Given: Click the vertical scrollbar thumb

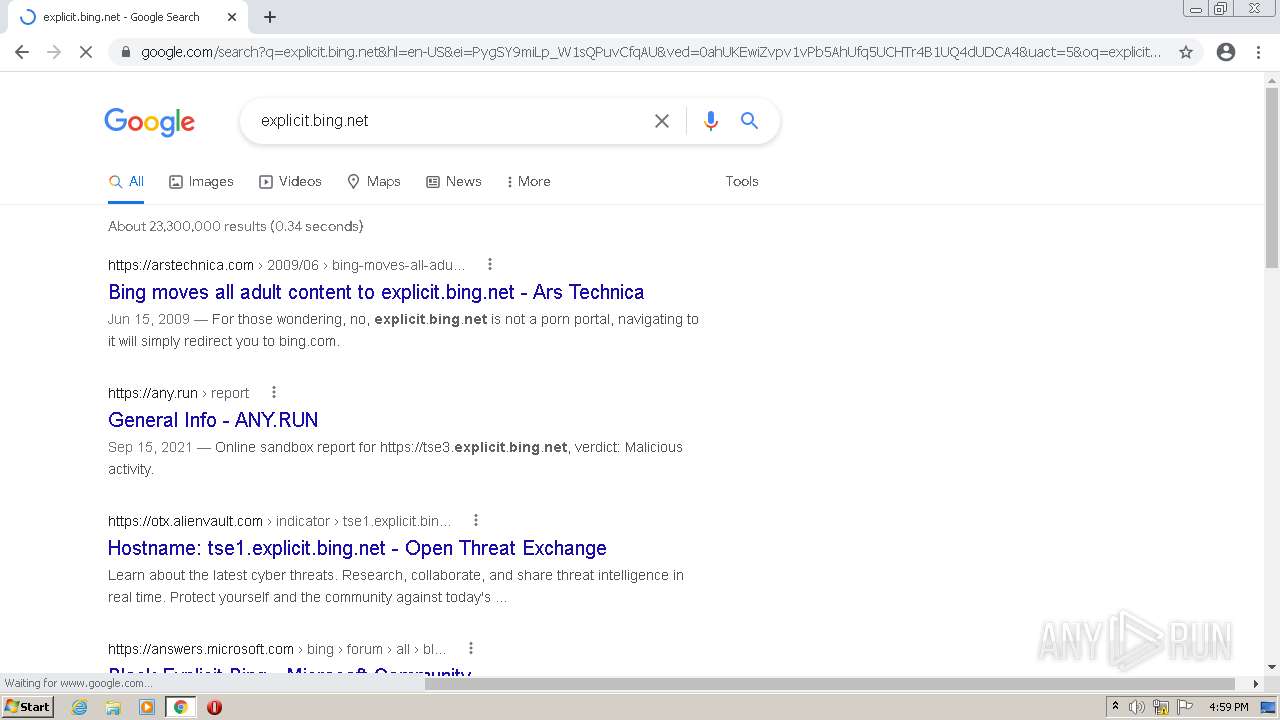Looking at the screenshot, I should pos(1272,178).
